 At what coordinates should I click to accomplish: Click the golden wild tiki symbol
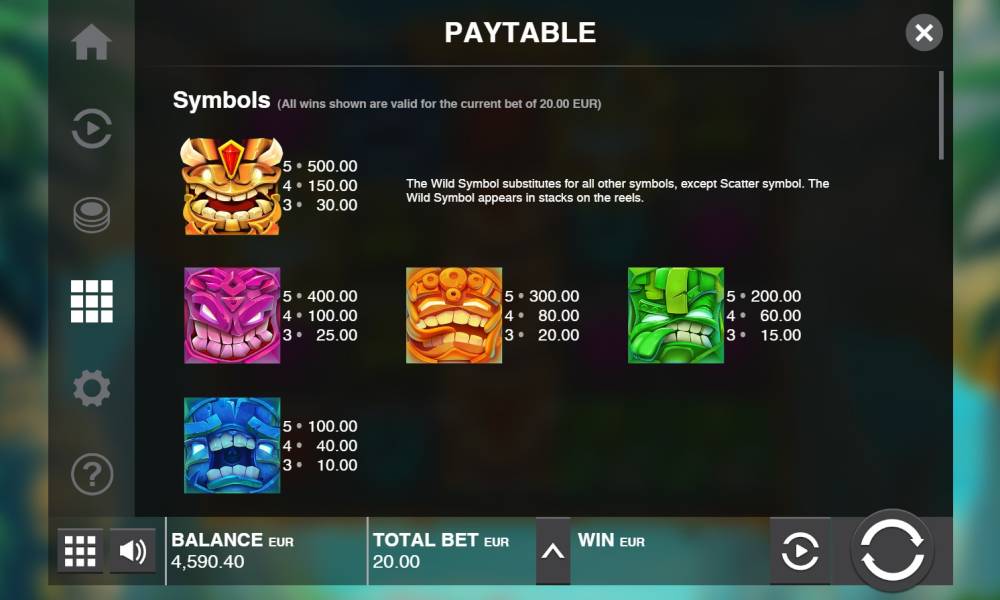click(232, 186)
